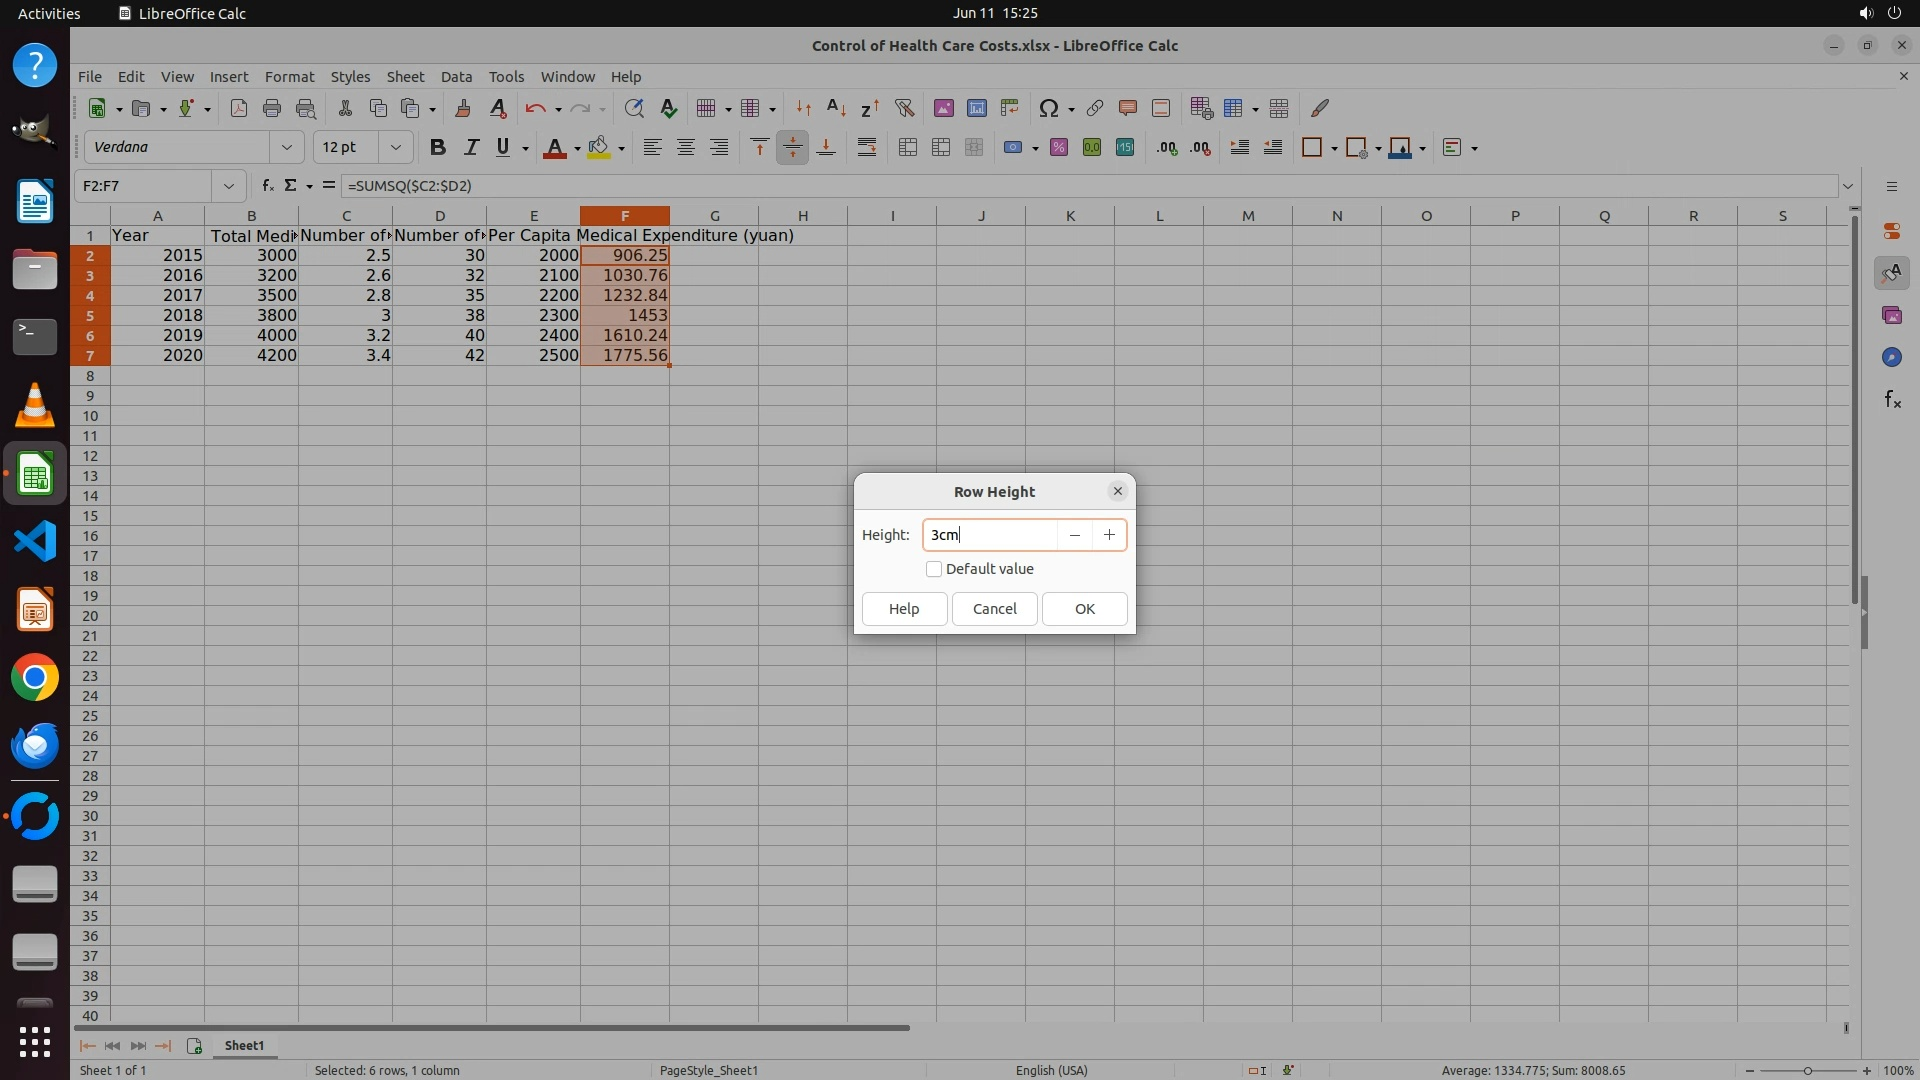Image resolution: width=1920 pixels, height=1080 pixels.
Task: Expand the Verdana font name dropdown
Action: pyautogui.click(x=287, y=147)
